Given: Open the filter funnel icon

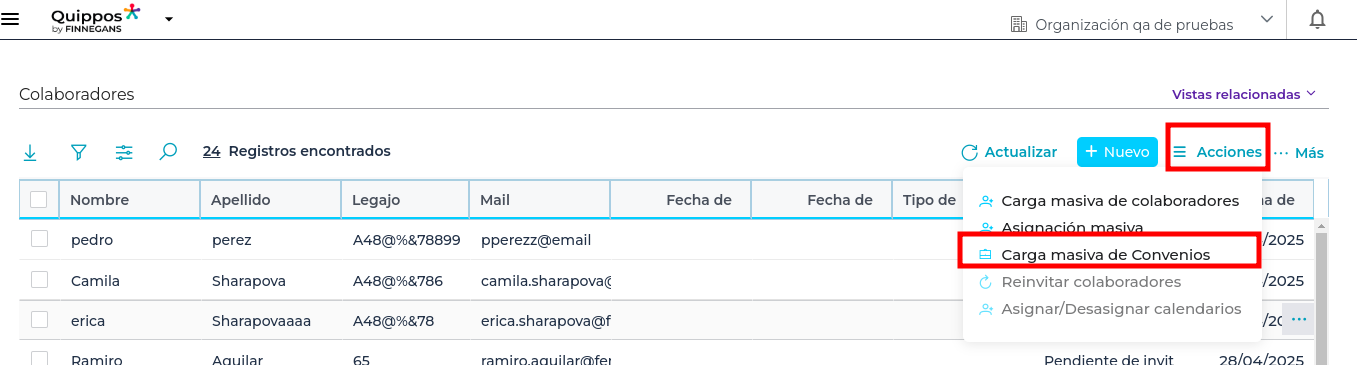Looking at the screenshot, I should [78, 152].
